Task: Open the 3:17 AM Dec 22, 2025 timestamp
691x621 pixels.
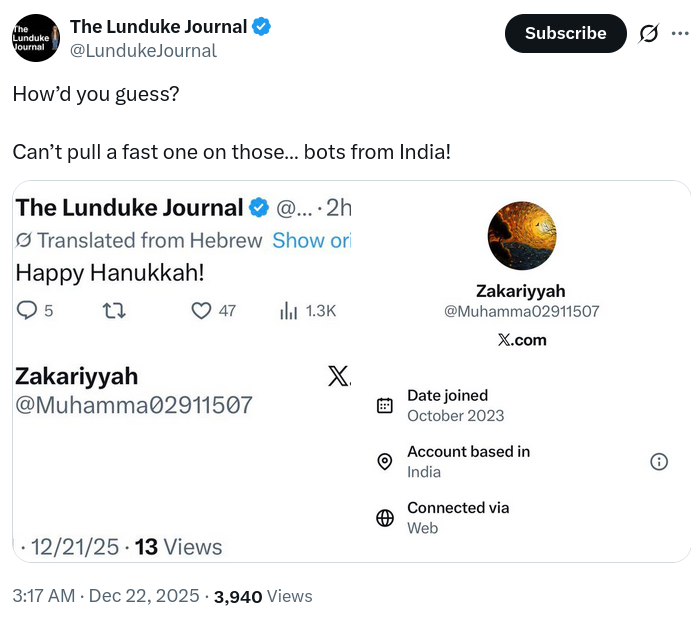Action: (x=106, y=596)
